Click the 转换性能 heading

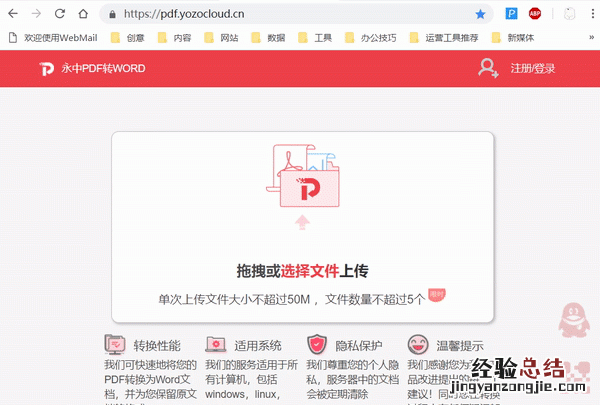(x=157, y=346)
